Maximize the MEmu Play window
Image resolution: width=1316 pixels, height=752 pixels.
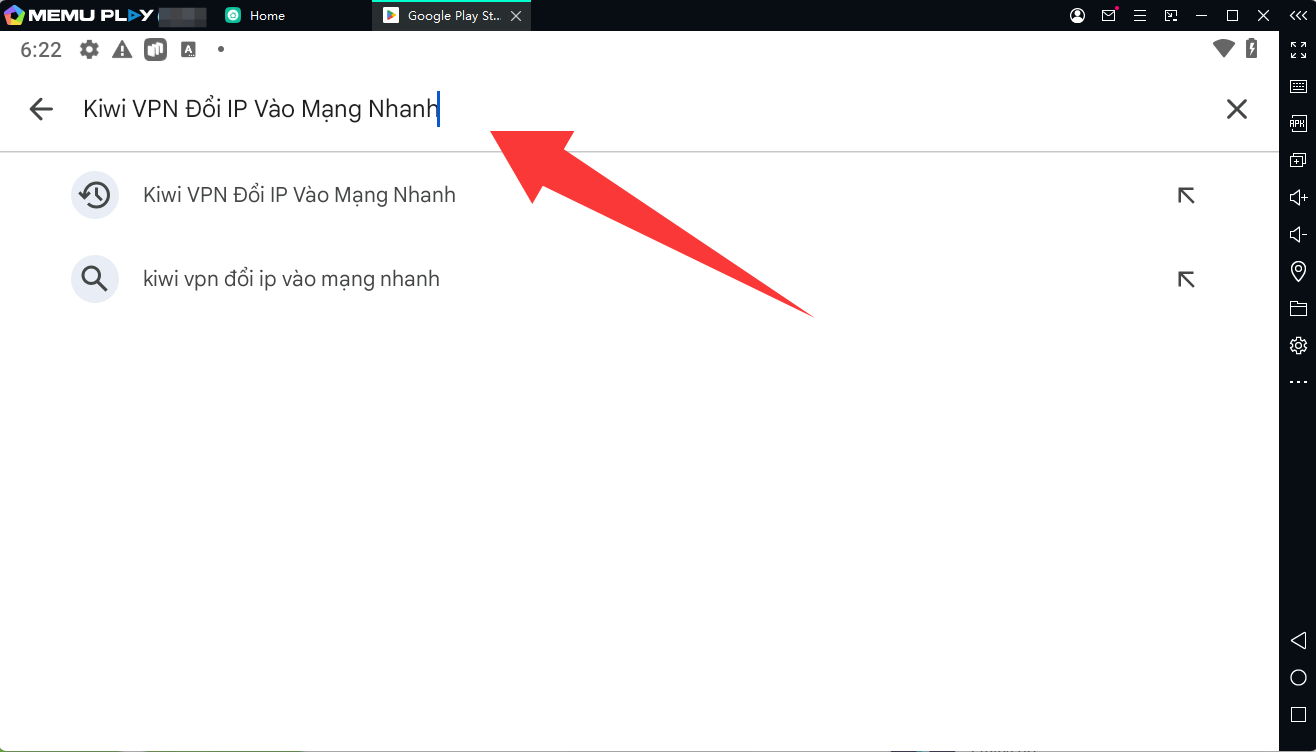[x=1232, y=16]
